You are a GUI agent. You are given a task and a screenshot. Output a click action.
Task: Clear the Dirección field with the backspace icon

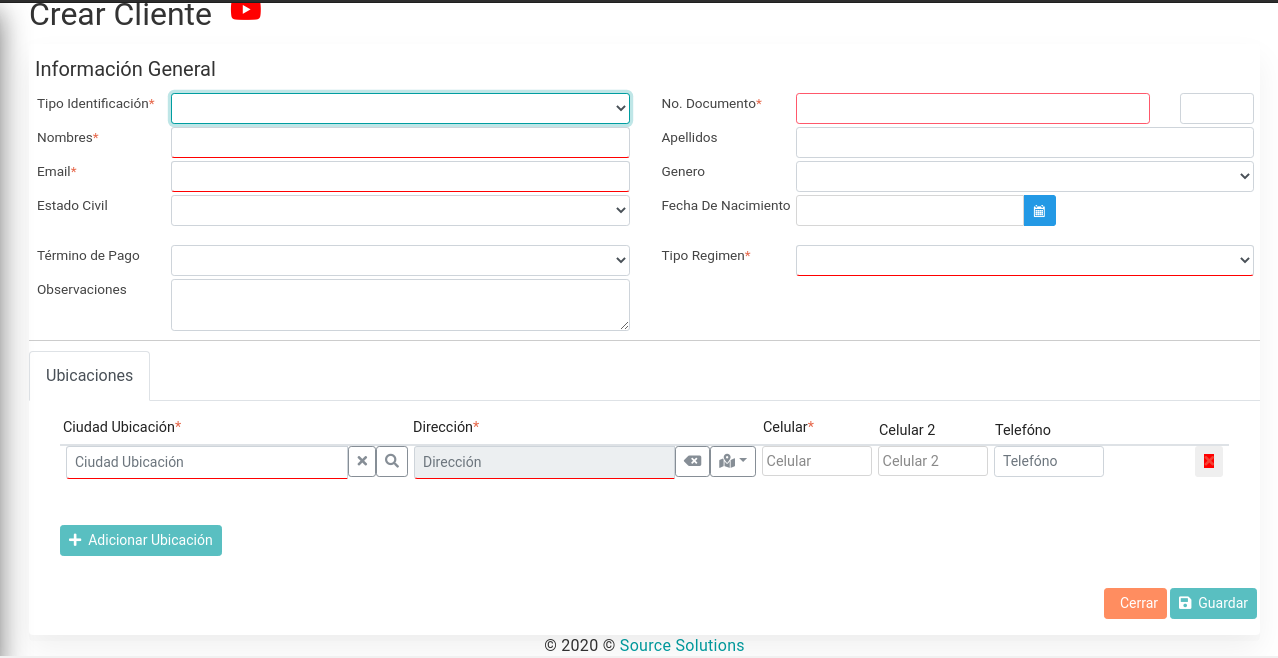[x=692, y=461]
